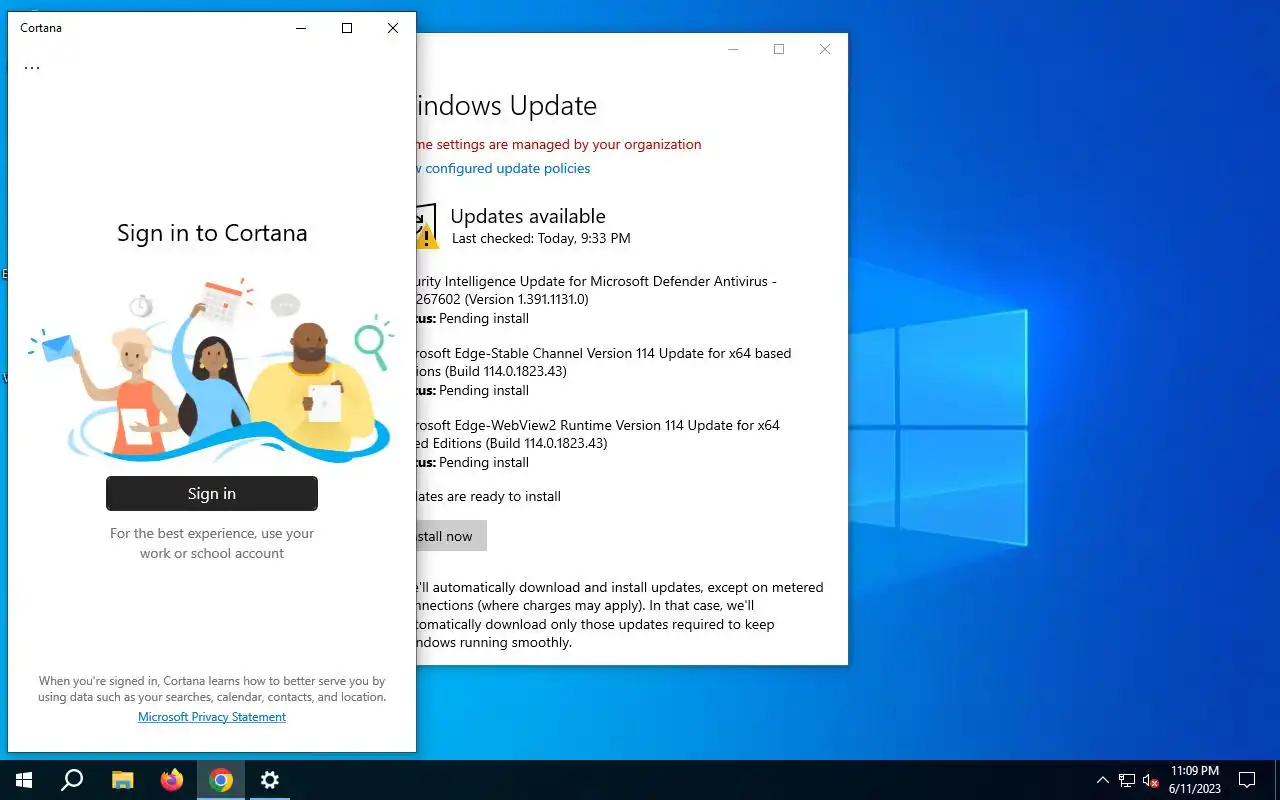
Task: Show hidden system tray icons
Action: coord(1103,780)
